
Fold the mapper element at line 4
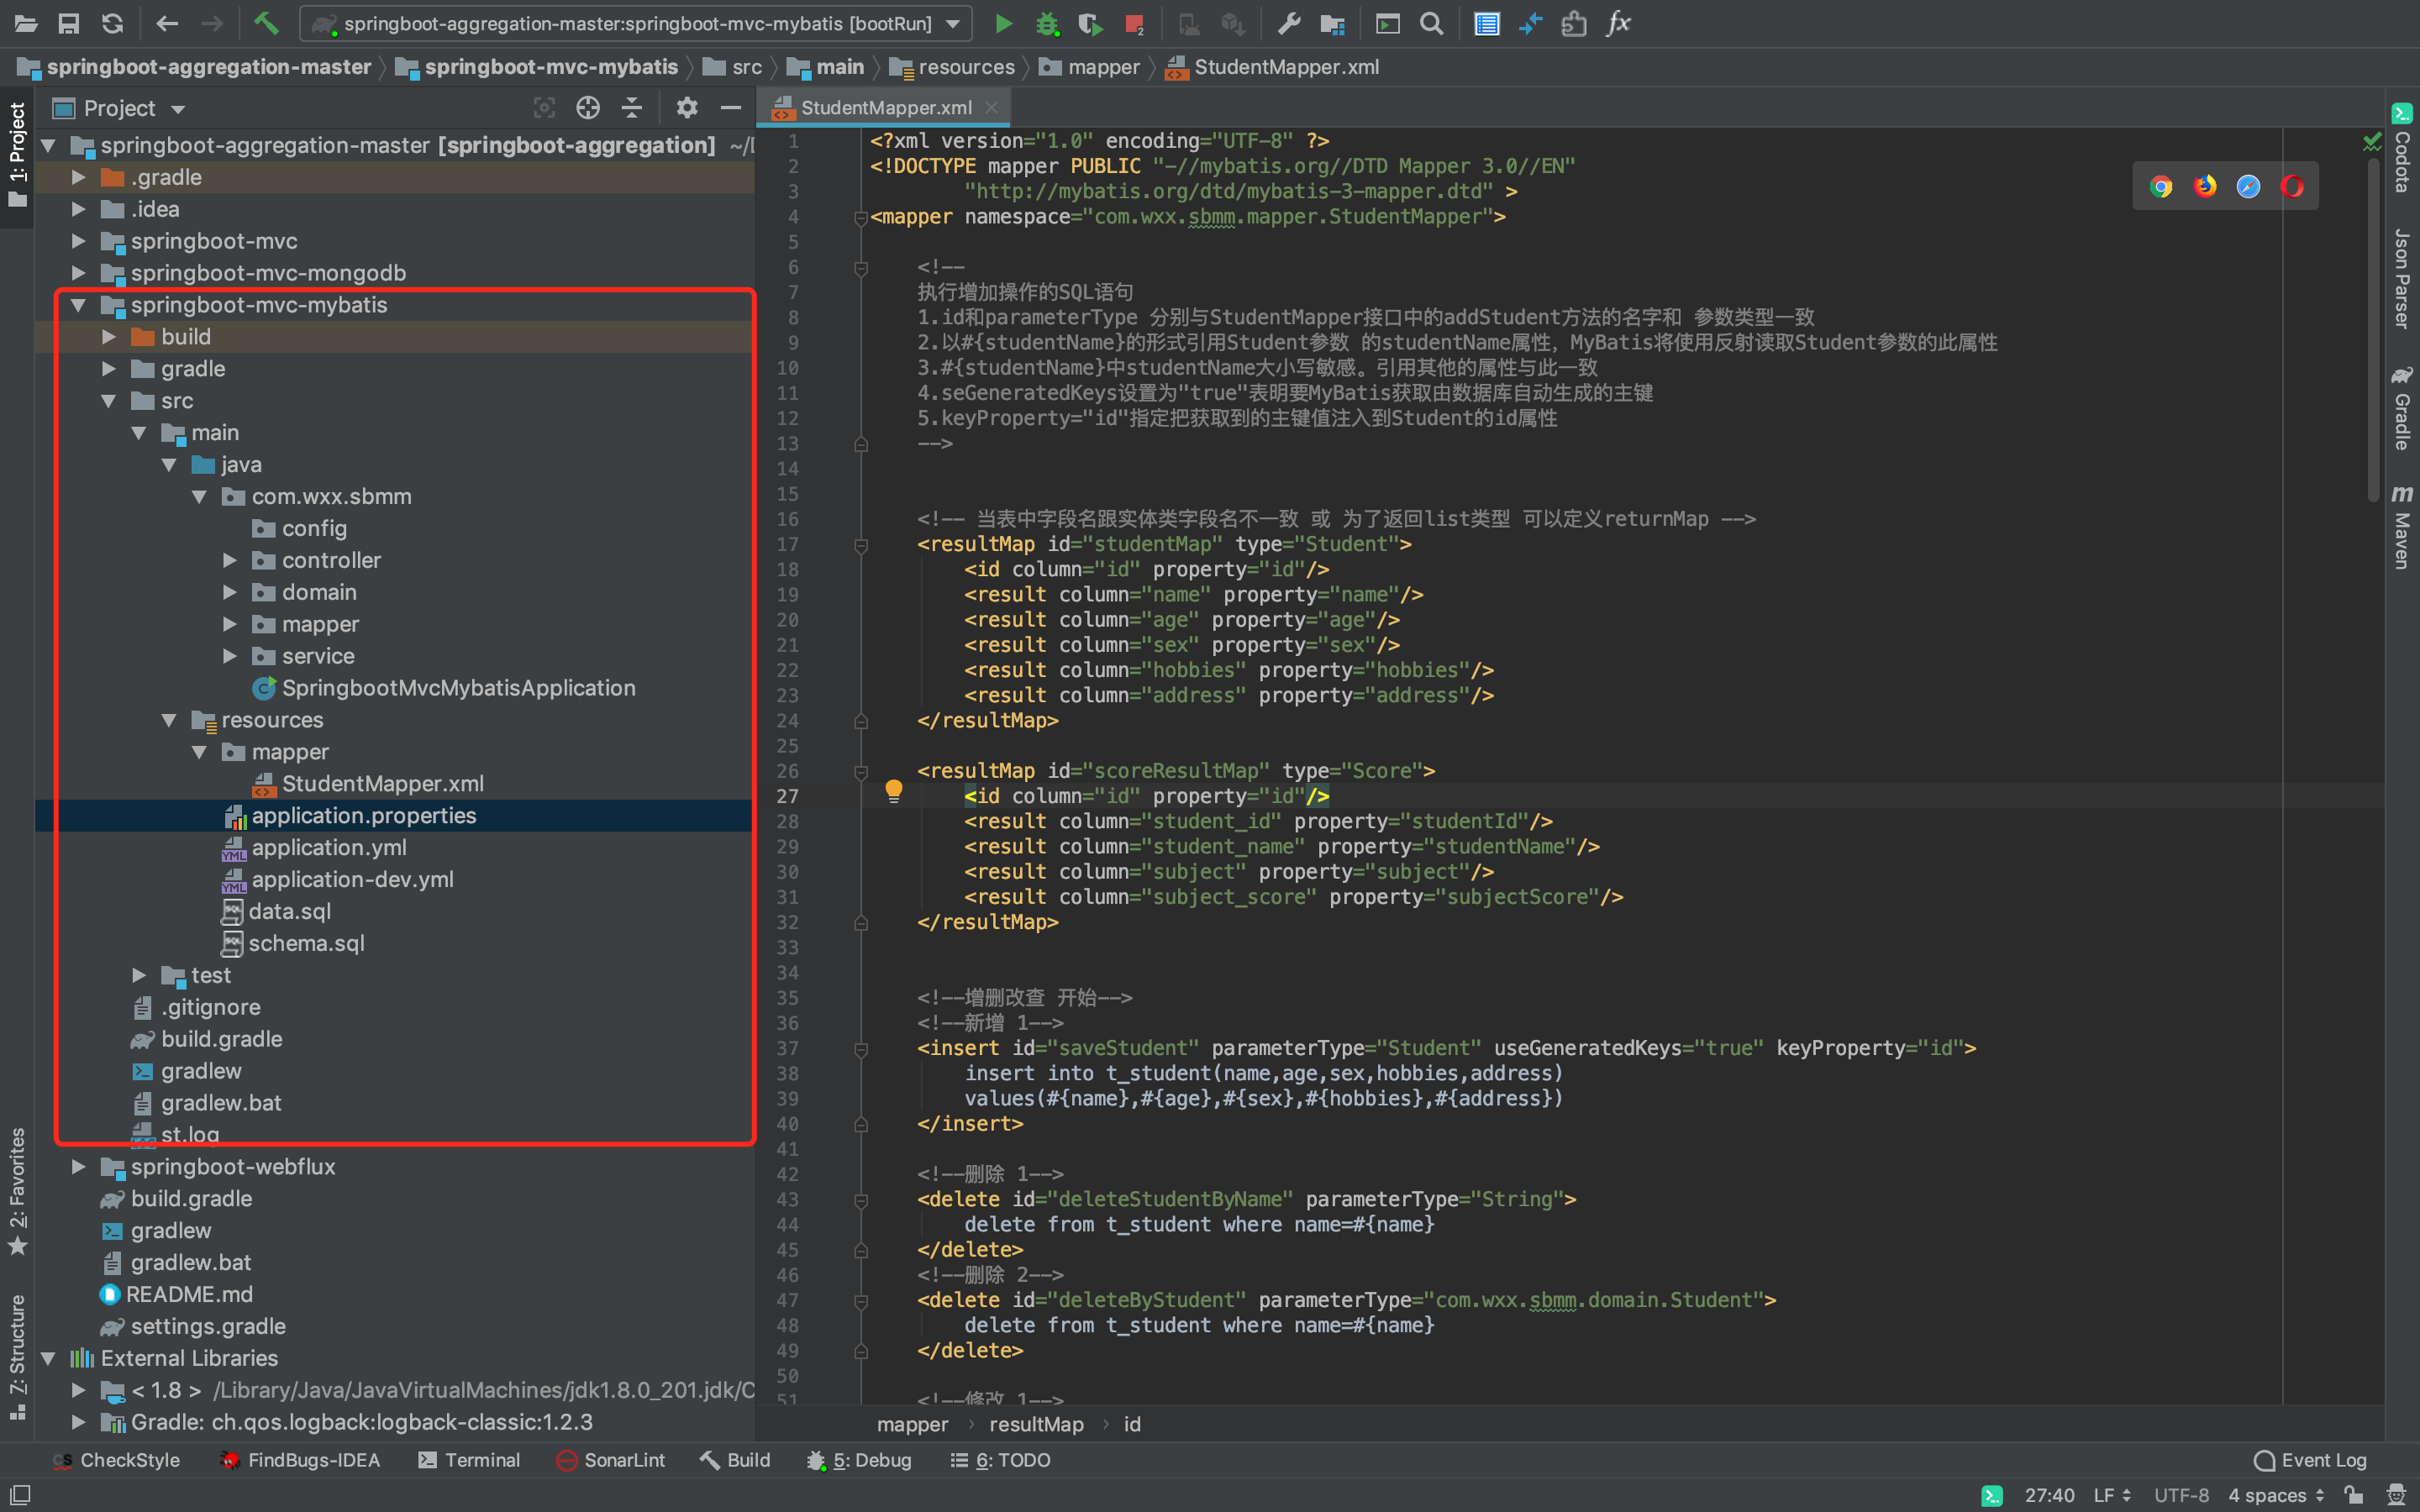coord(861,217)
